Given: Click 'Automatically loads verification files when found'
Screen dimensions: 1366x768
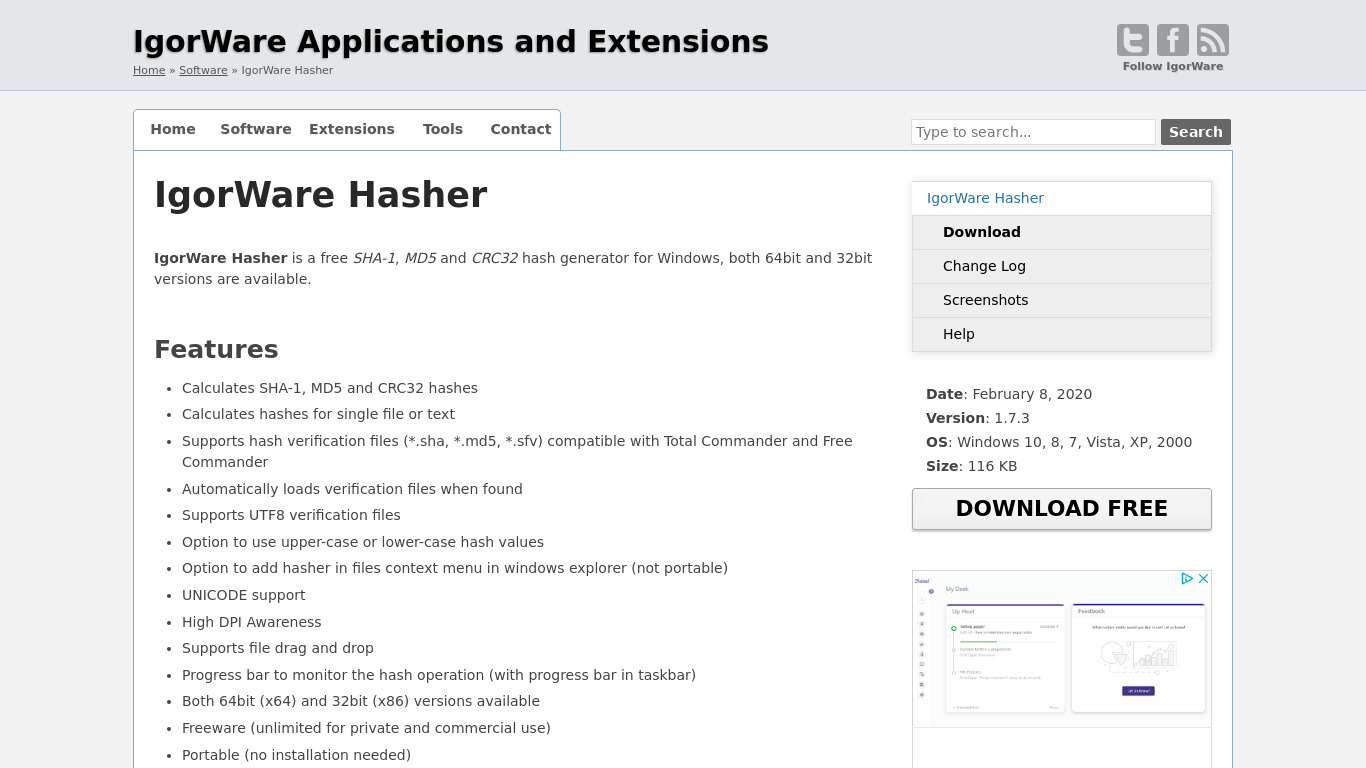Looking at the screenshot, I should pyautogui.click(x=352, y=489).
